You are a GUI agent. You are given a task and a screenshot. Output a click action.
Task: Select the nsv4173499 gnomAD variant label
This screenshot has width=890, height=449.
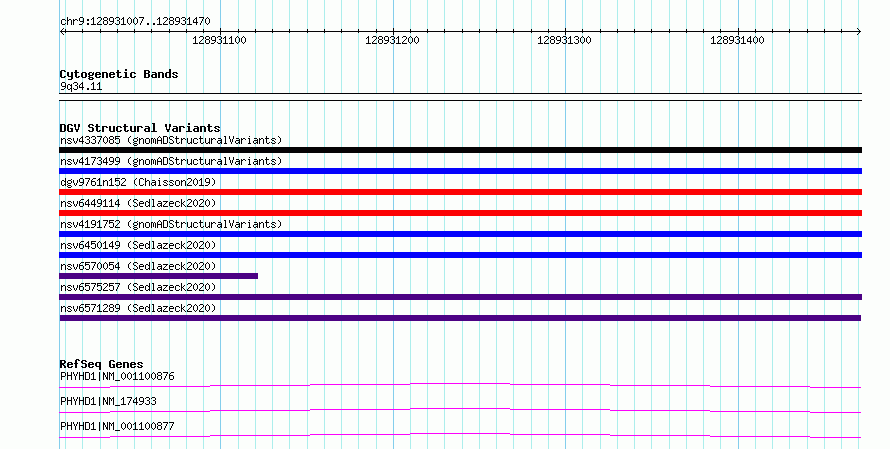171,161
